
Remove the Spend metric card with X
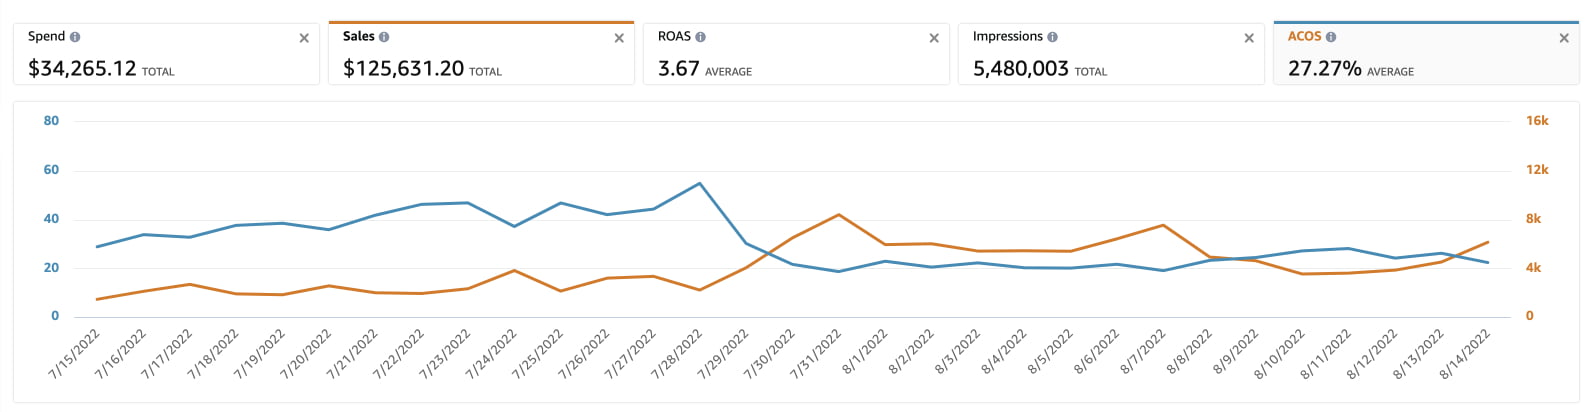pyautogui.click(x=304, y=38)
